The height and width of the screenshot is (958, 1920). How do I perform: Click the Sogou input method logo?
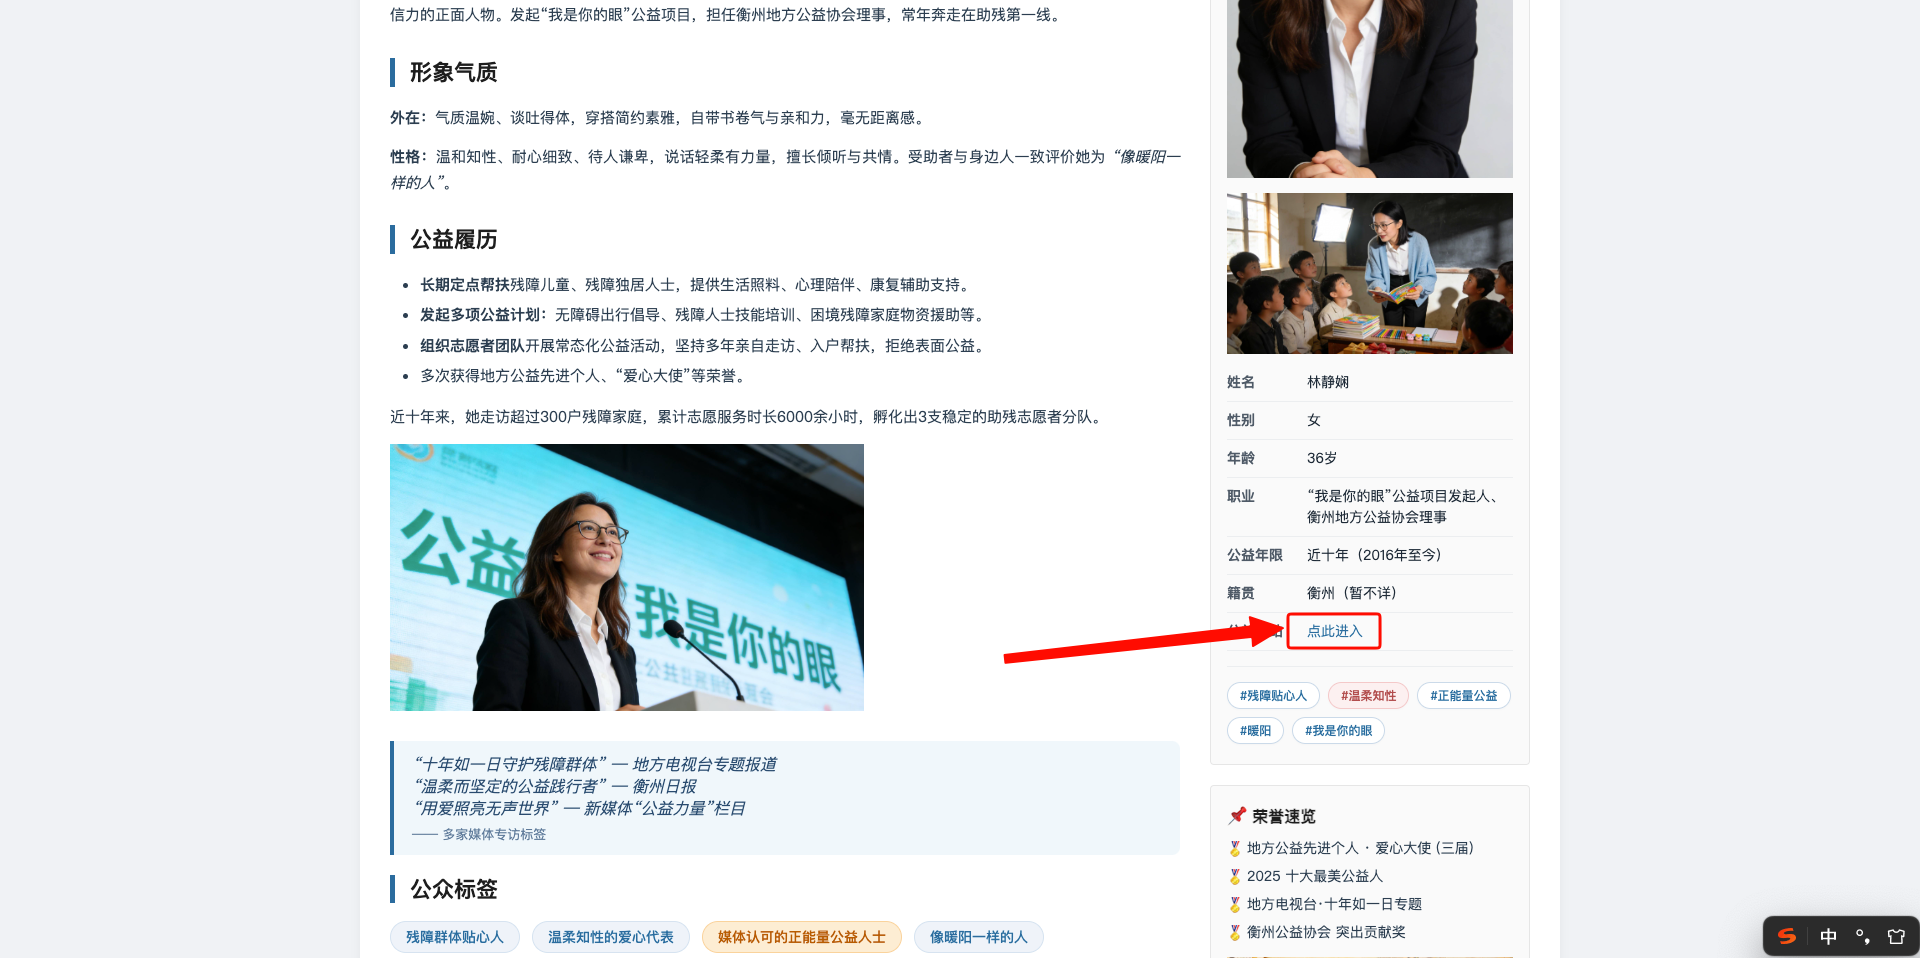(1787, 937)
